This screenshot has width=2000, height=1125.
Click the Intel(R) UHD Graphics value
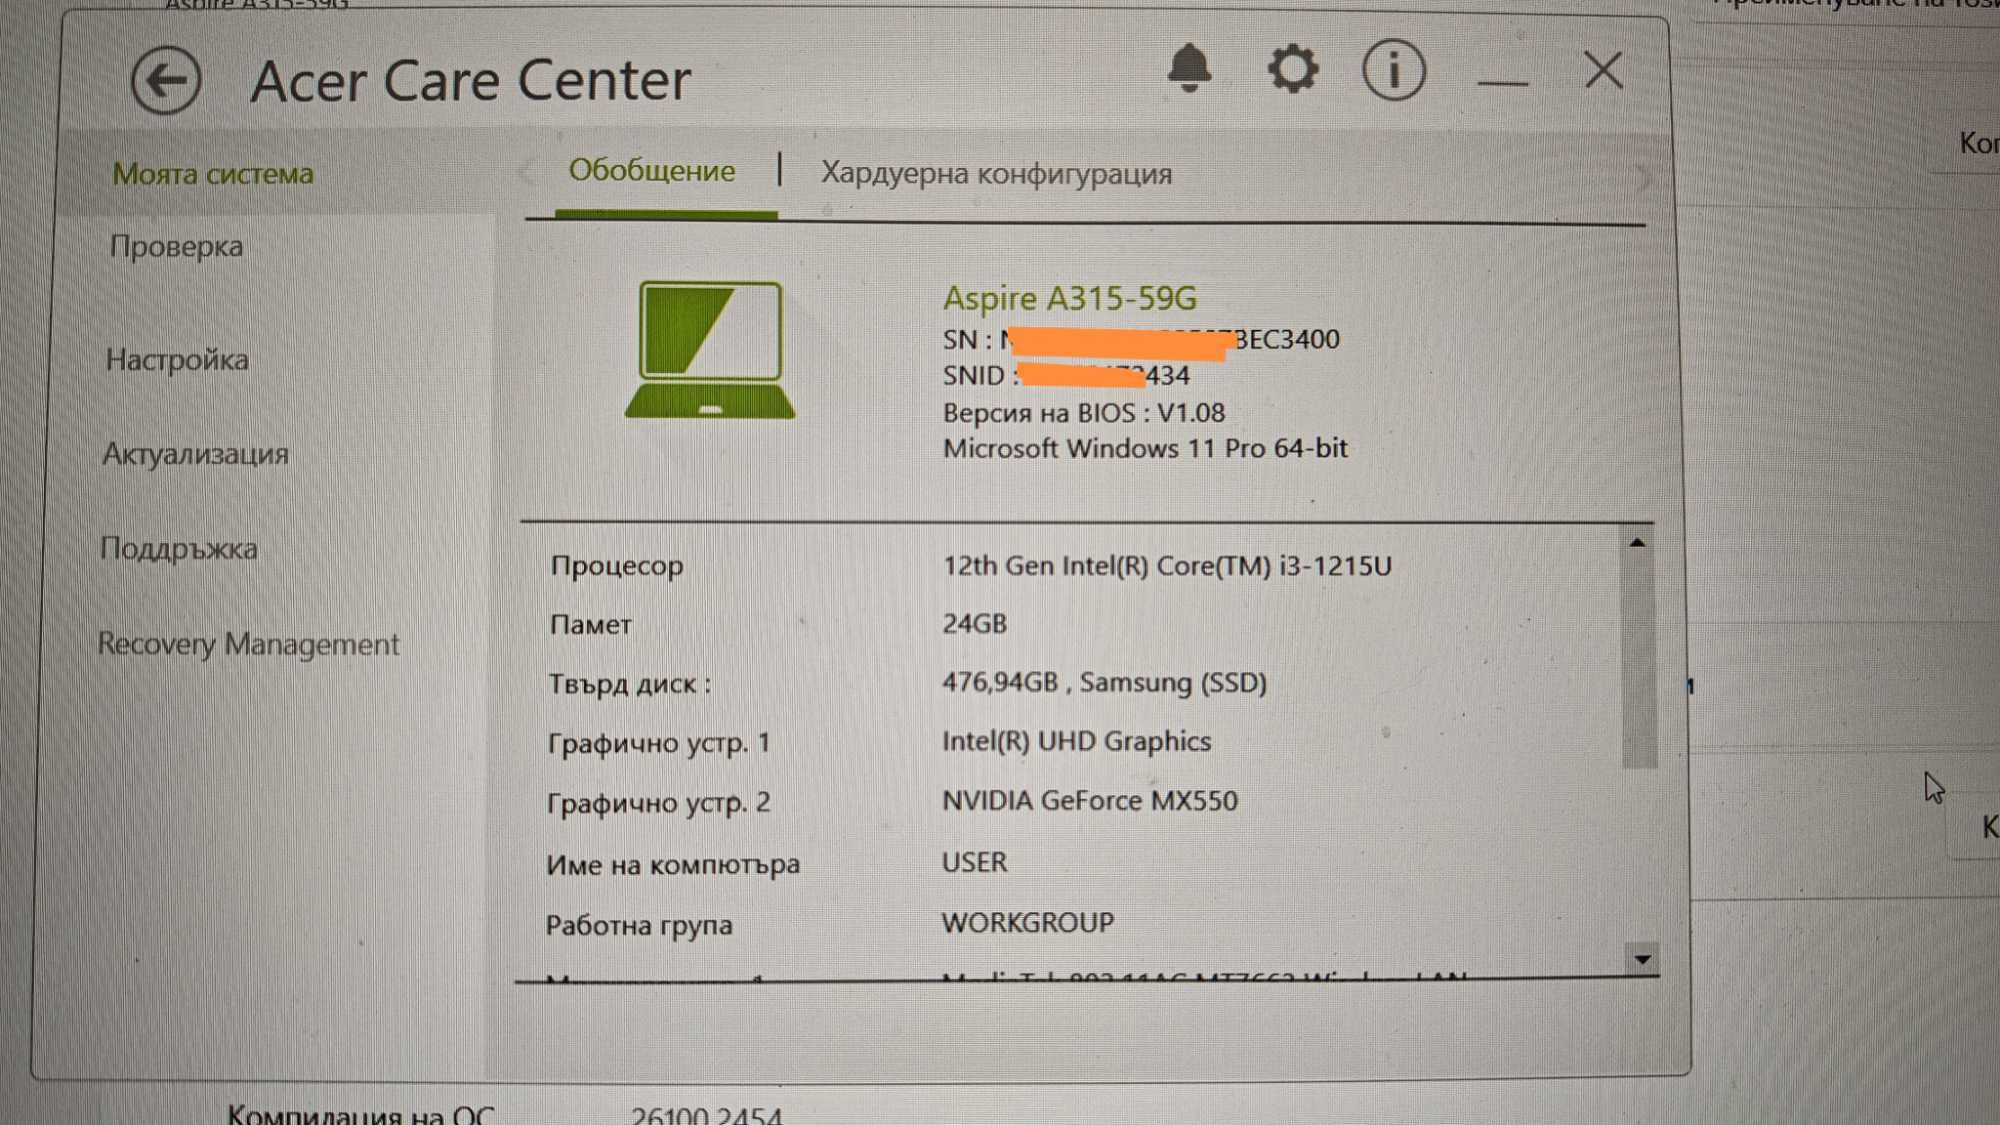click(x=1076, y=741)
